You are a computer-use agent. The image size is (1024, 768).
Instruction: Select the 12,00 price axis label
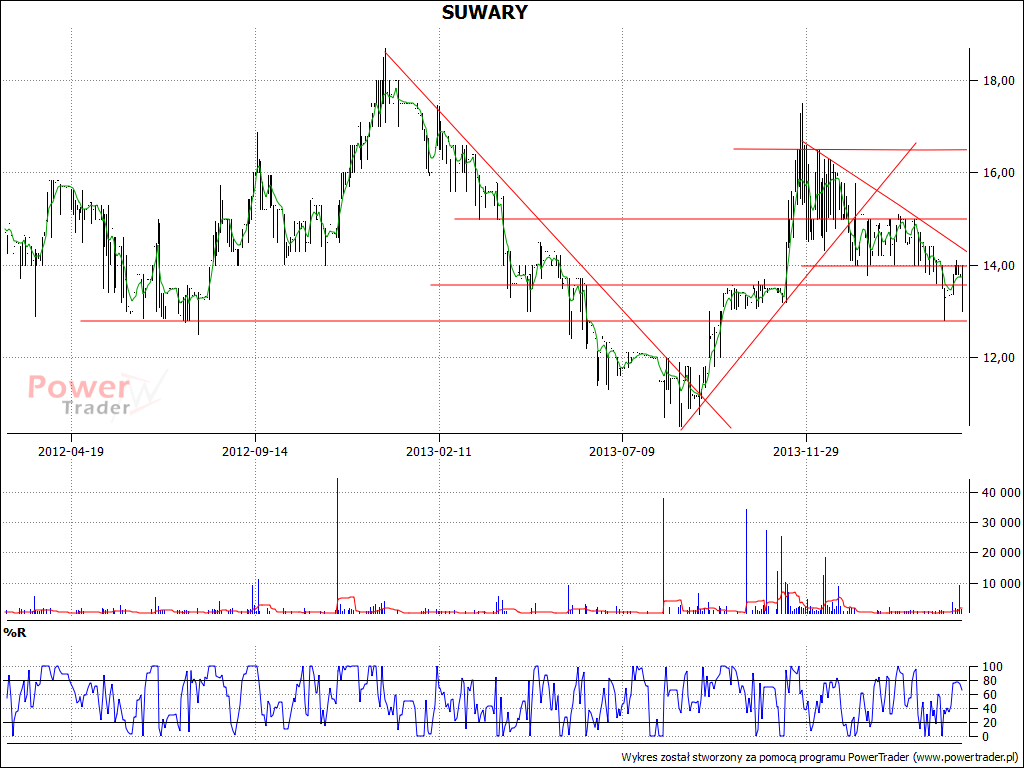pyautogui.click(x=999, y=358)
